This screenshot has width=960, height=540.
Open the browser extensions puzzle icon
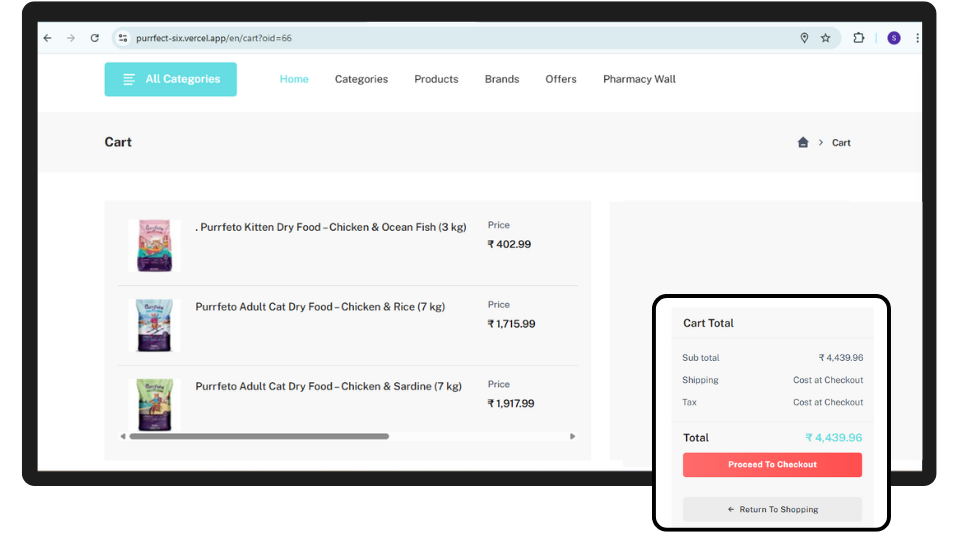[x=859, y=38]
